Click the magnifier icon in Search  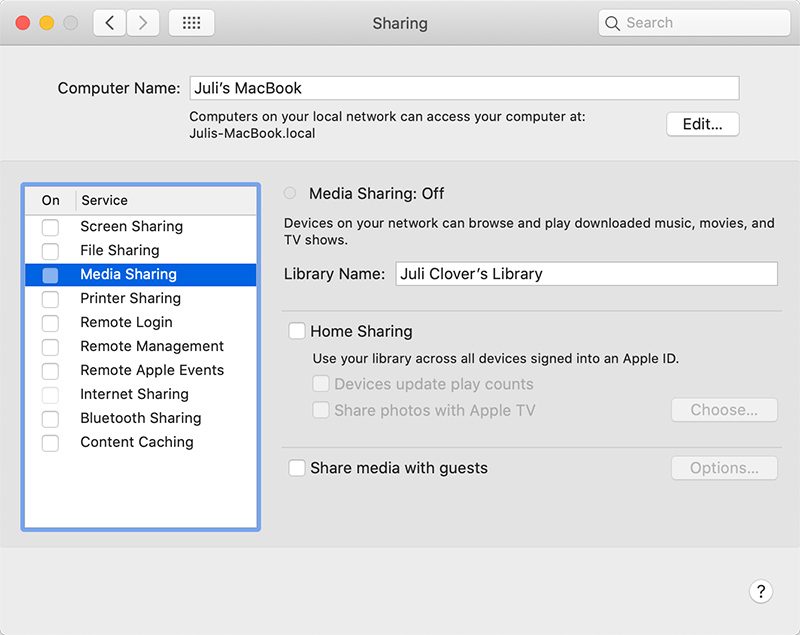pos(612,23)
